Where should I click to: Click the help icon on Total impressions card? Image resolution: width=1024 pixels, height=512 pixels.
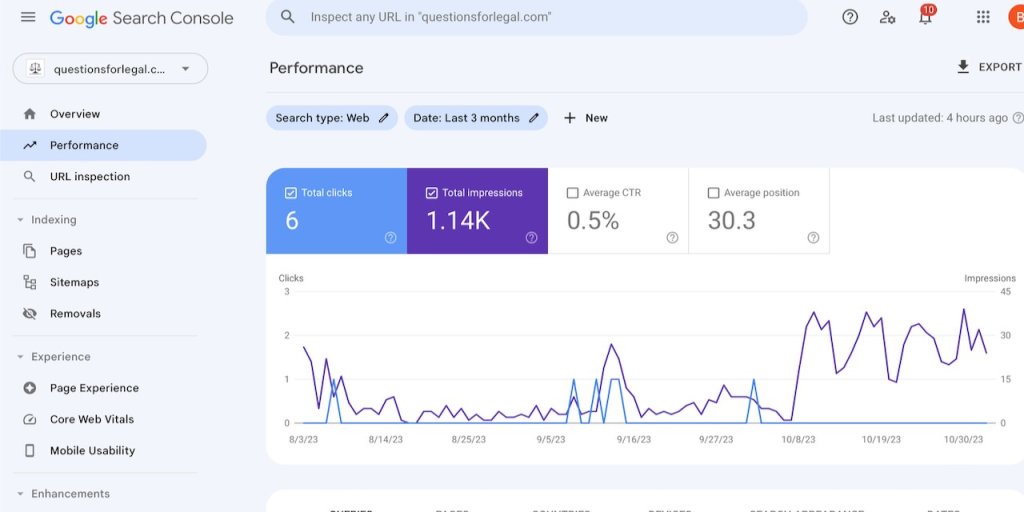click(x=532, y=238)
